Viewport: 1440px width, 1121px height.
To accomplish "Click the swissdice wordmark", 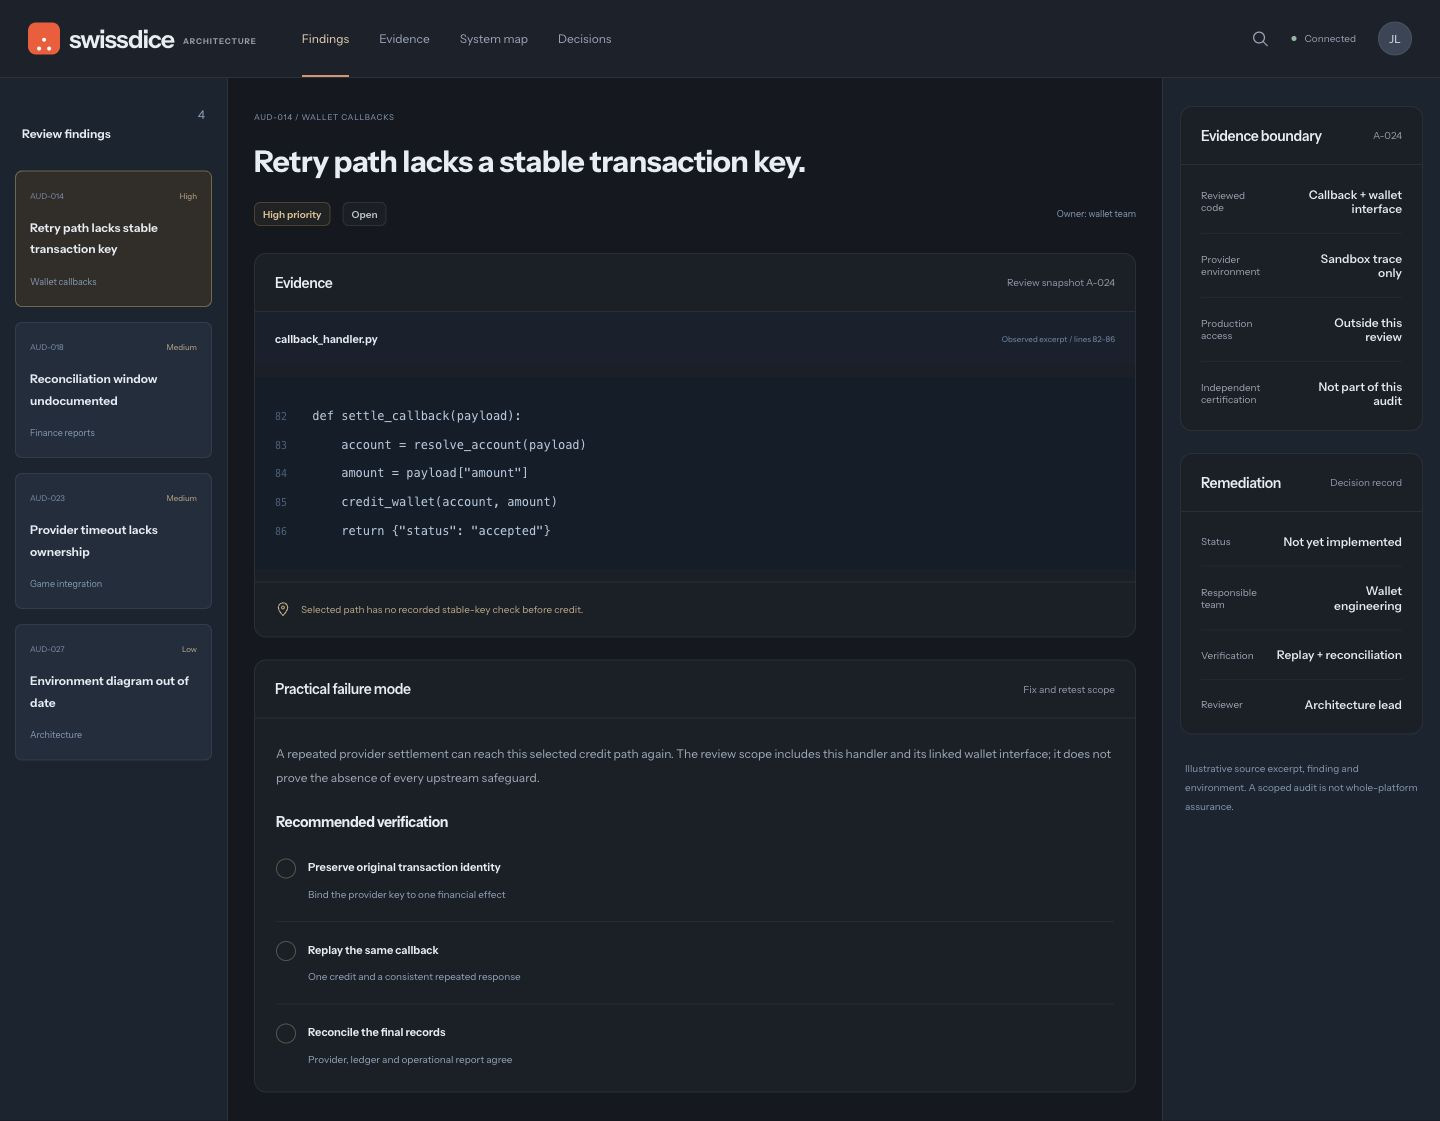I will pyautogui.click(x=121, y=39).
